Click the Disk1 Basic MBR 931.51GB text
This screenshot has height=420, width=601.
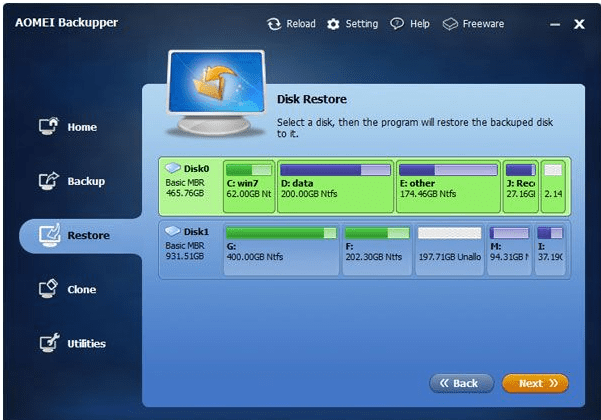[185, 251]
